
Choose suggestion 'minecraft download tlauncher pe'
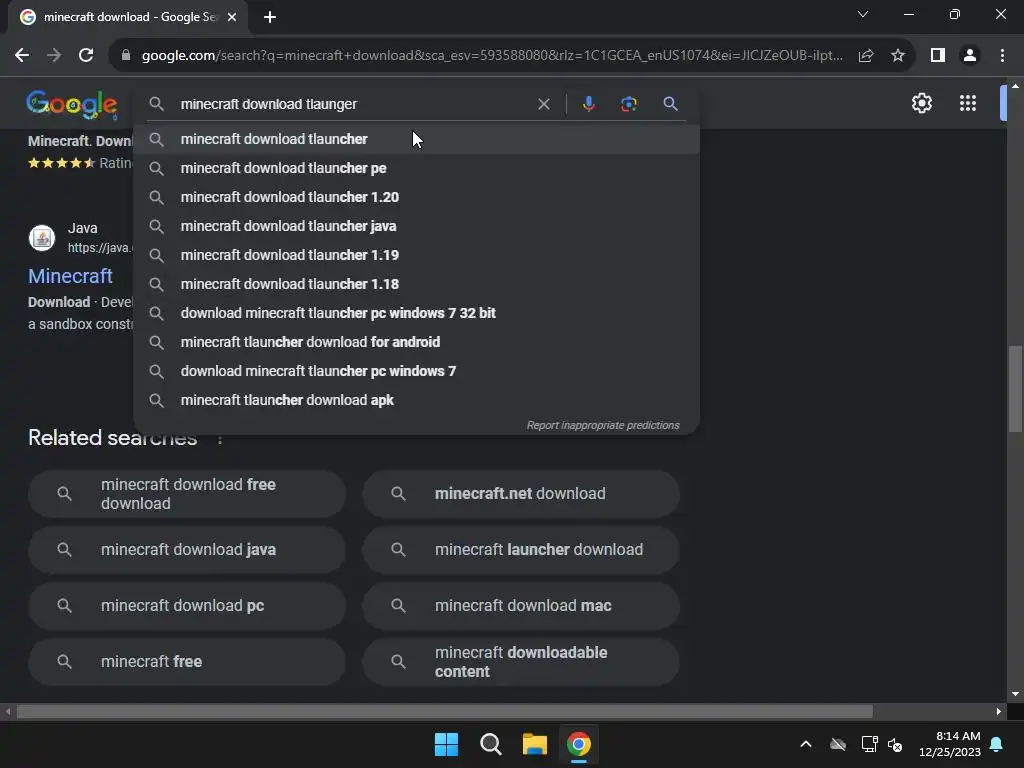(417, 168)
